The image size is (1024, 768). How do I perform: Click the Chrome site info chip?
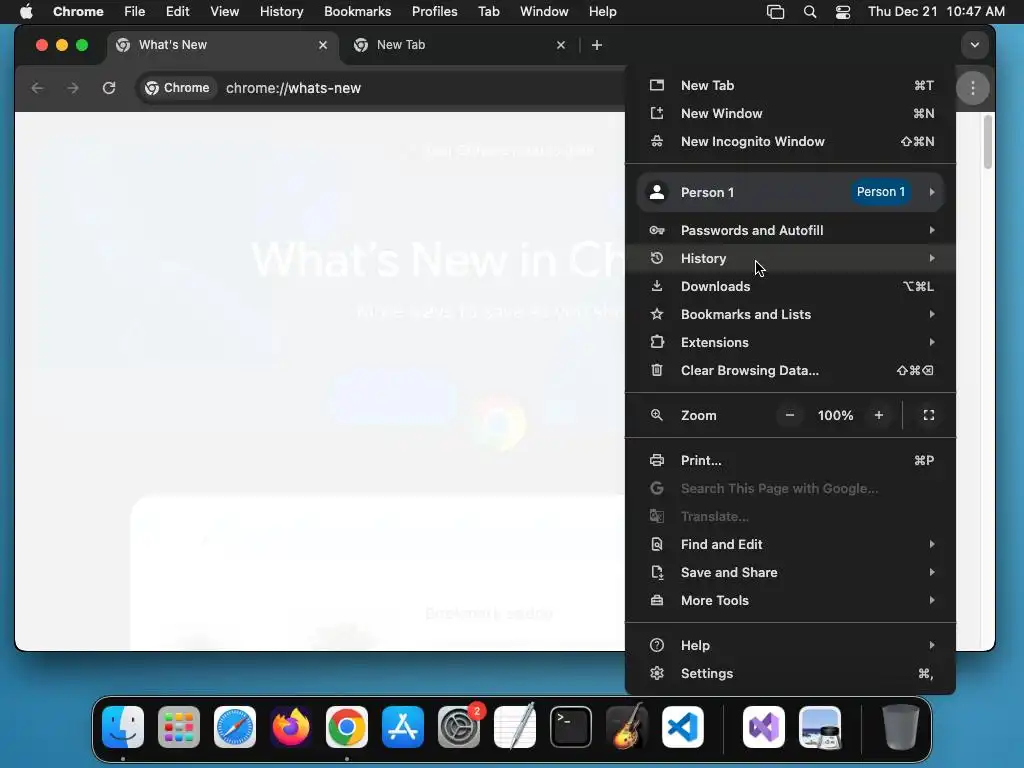(x=177, y=88)
